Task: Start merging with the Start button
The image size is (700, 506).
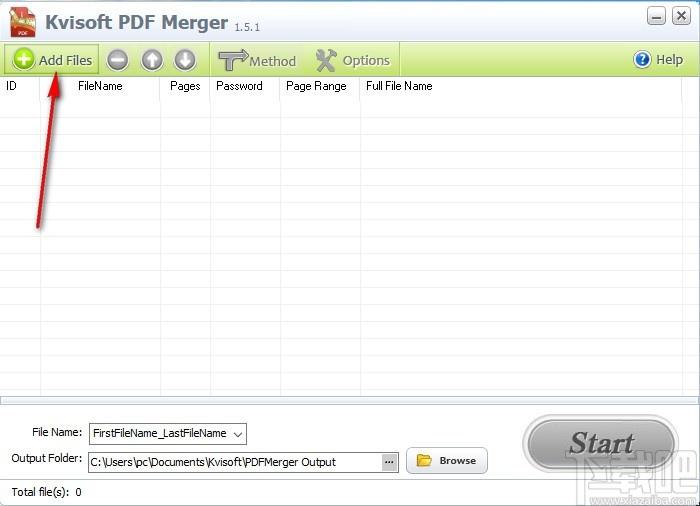Action: point(600,443)
